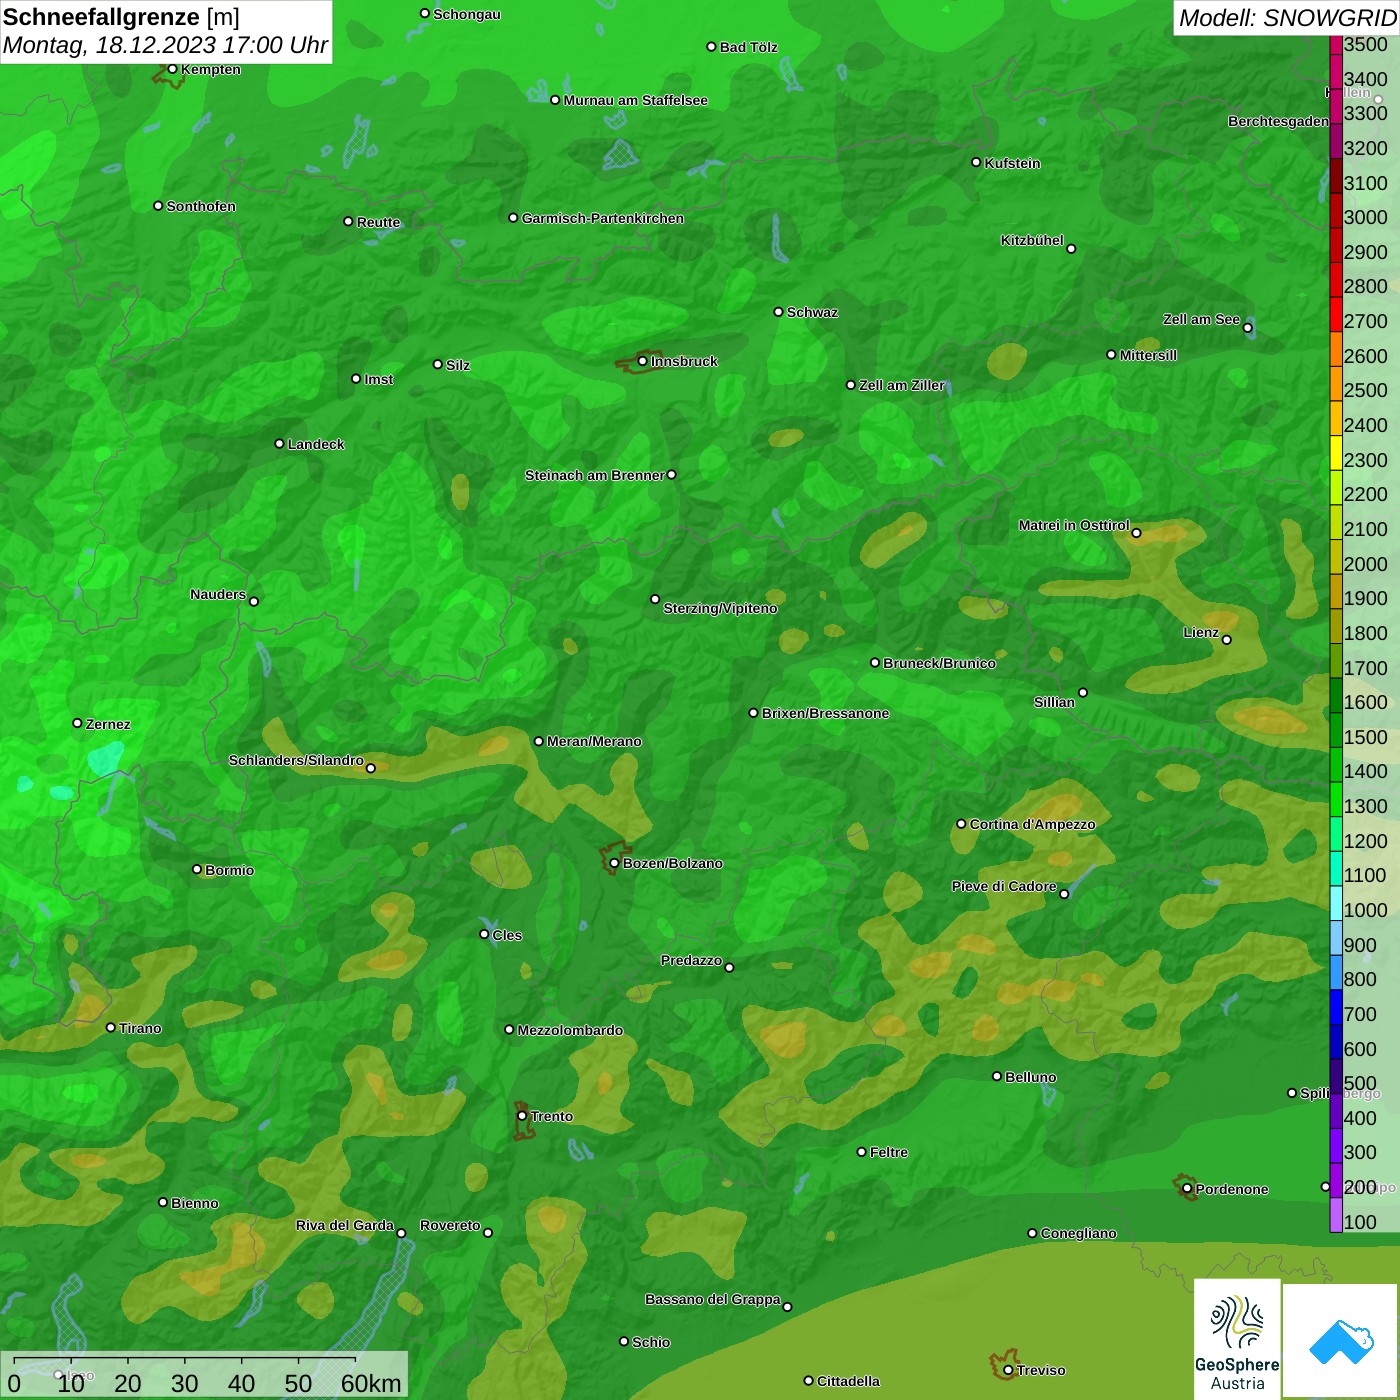Select the "Steinach am Brenner" label
This screenshot has height=1400, width=1400.
pyautogui.click(x=595, y=475)
